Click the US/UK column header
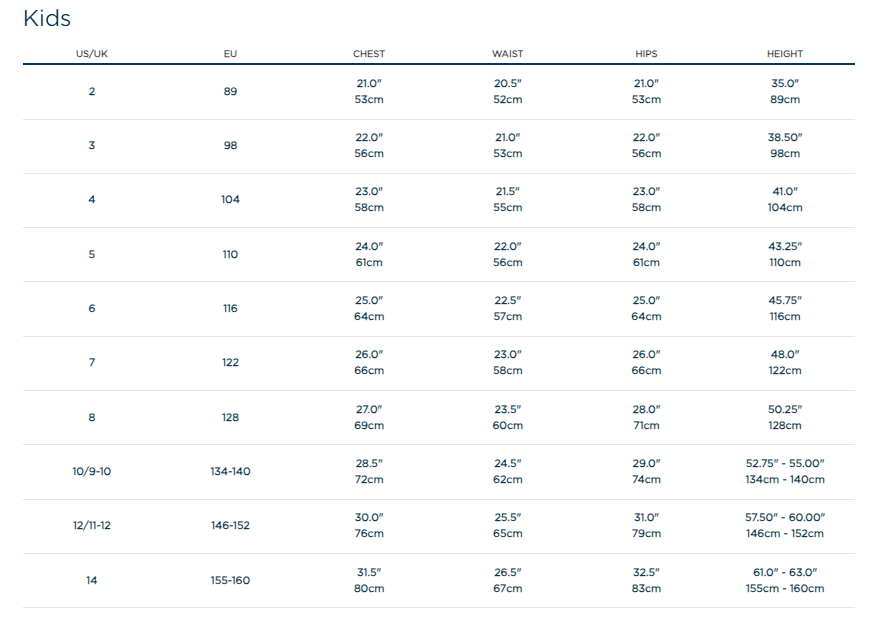Image resolution: width=892 pixels, height=622 pixels. click(92, 54)
